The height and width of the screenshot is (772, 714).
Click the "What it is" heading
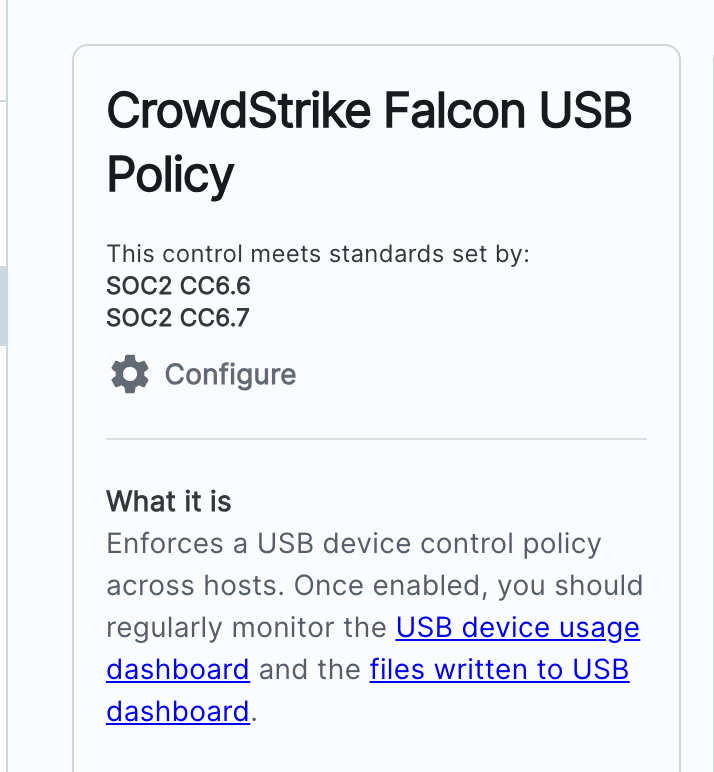click(x=168, y=501)
